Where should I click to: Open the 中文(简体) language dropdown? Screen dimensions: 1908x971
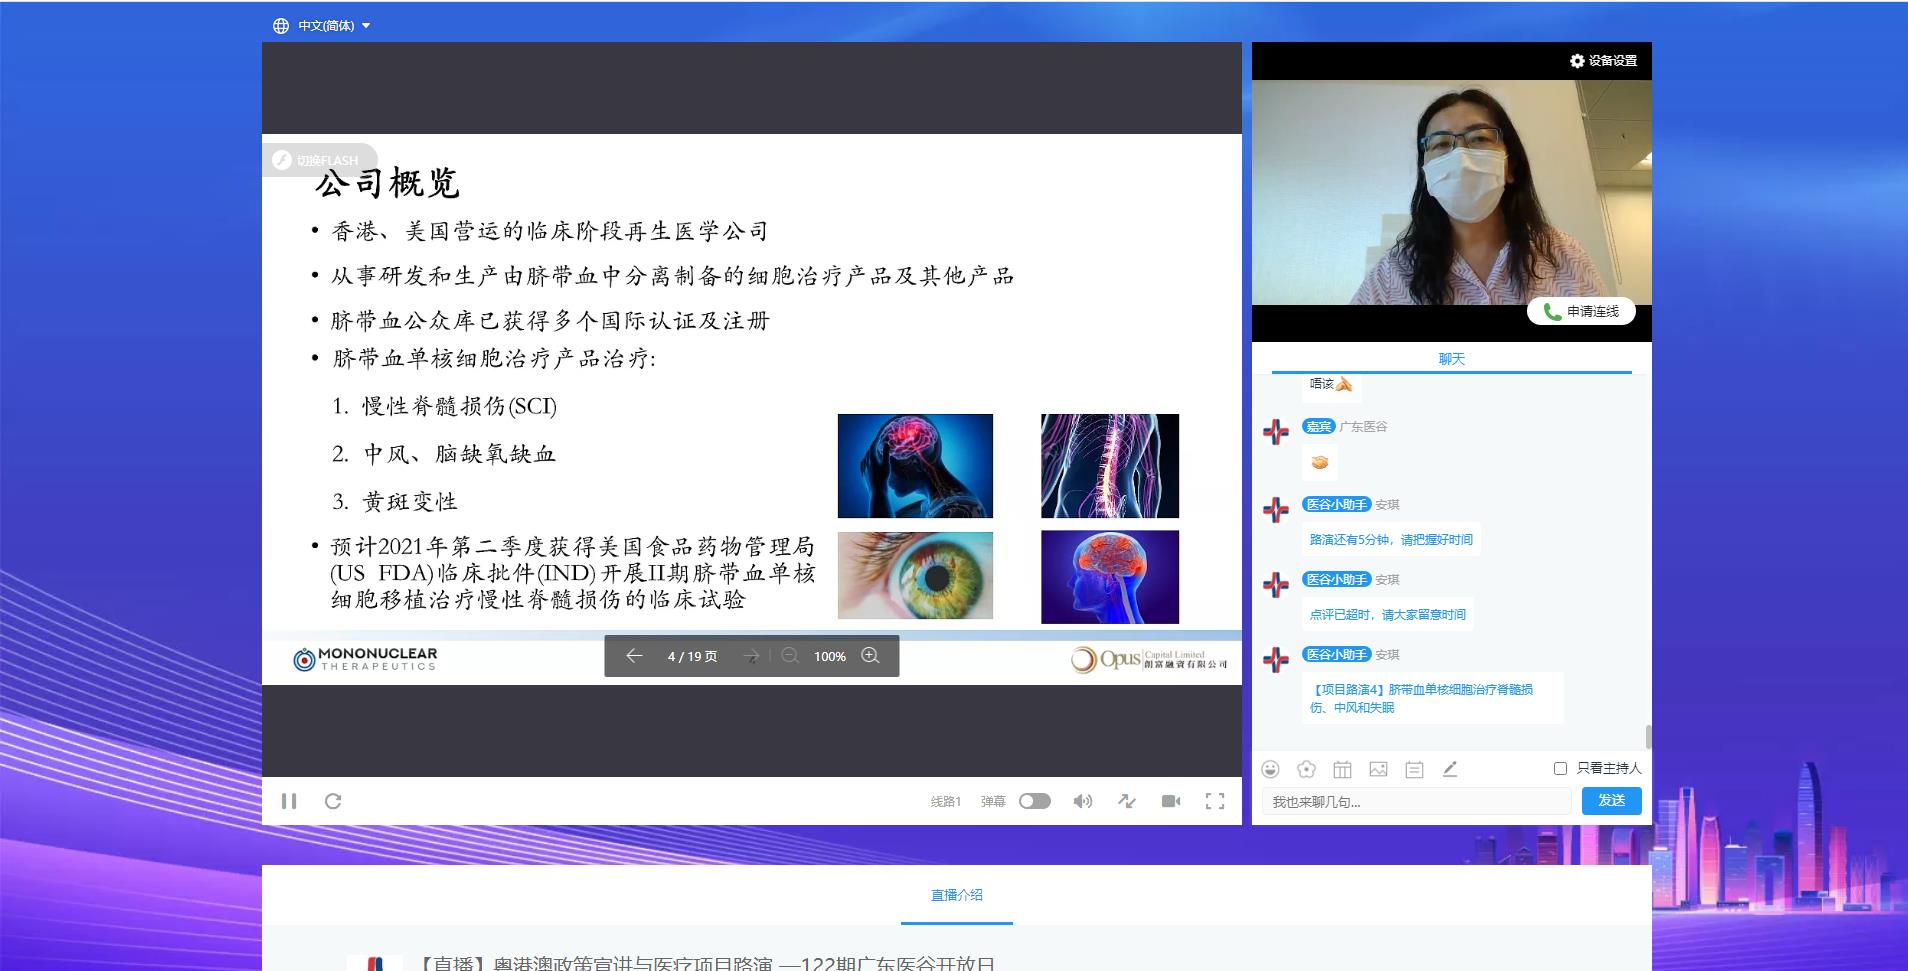(322, 26)
